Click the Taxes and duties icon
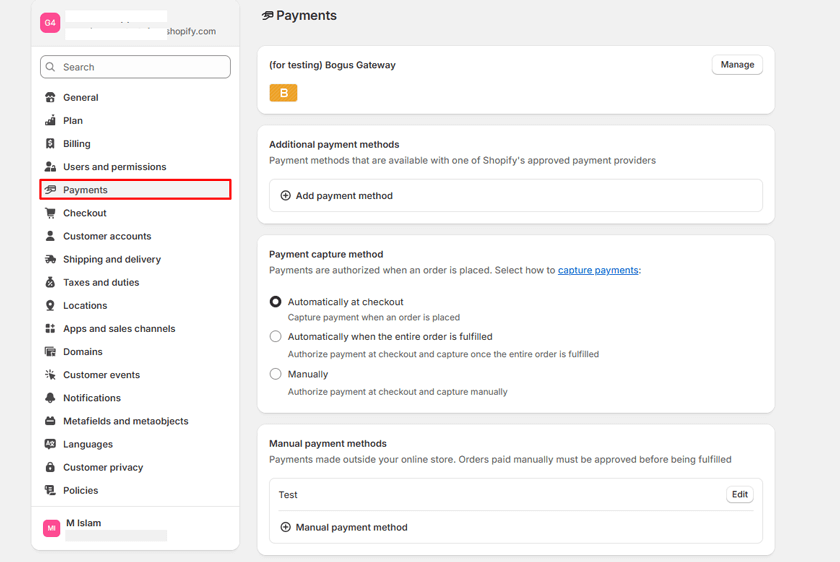Viewport: 840px width, 562px height. pos(50,282)
